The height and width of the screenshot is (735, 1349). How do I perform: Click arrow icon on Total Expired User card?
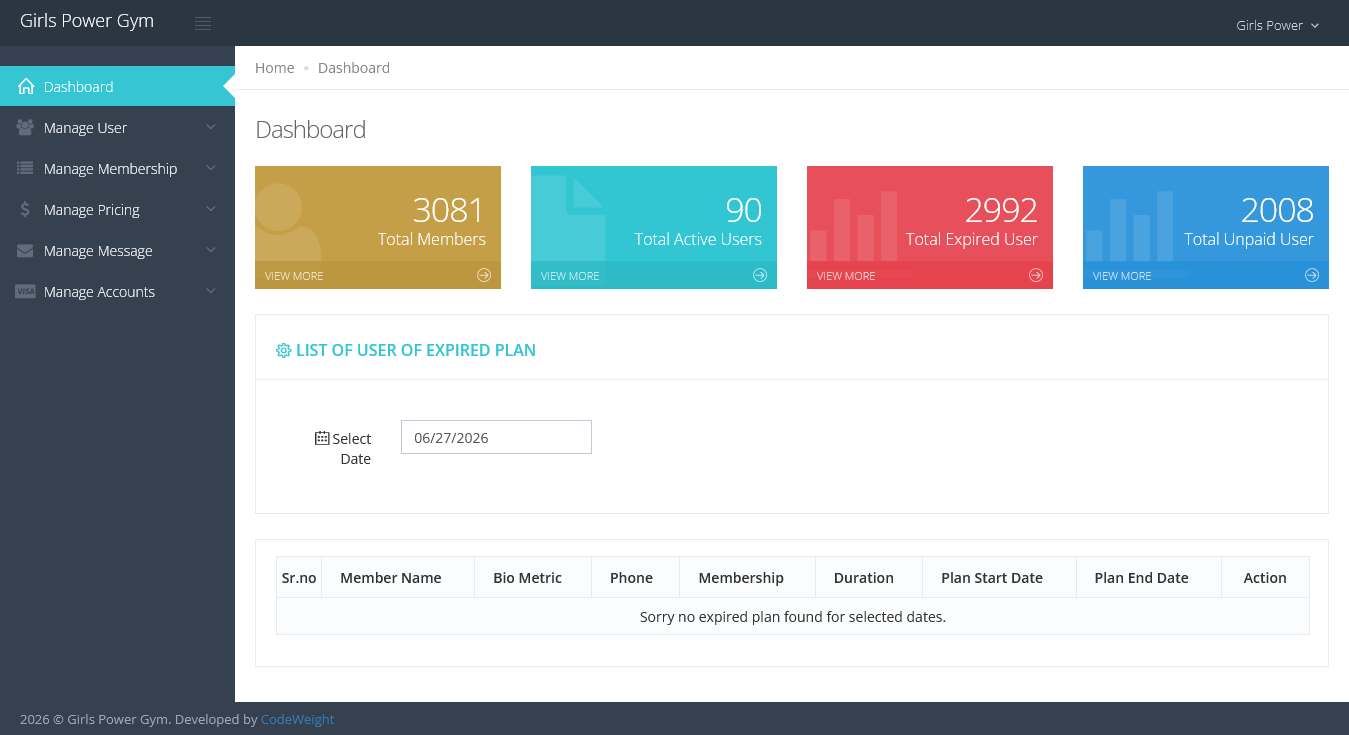tap(1036, 275)
